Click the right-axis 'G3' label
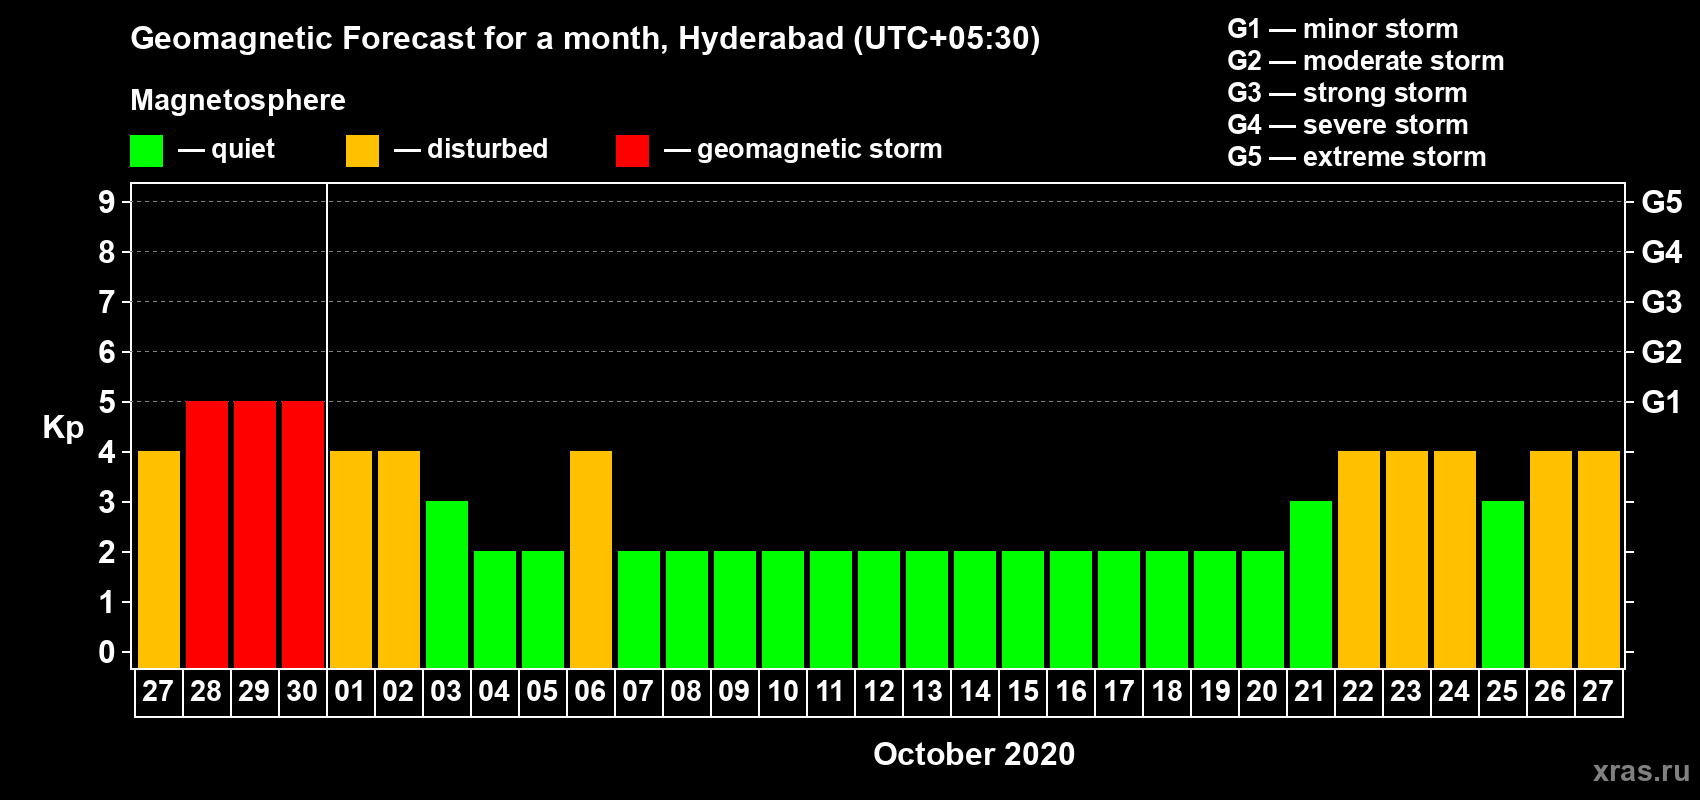1700x800 pixels. point(1662,302)
